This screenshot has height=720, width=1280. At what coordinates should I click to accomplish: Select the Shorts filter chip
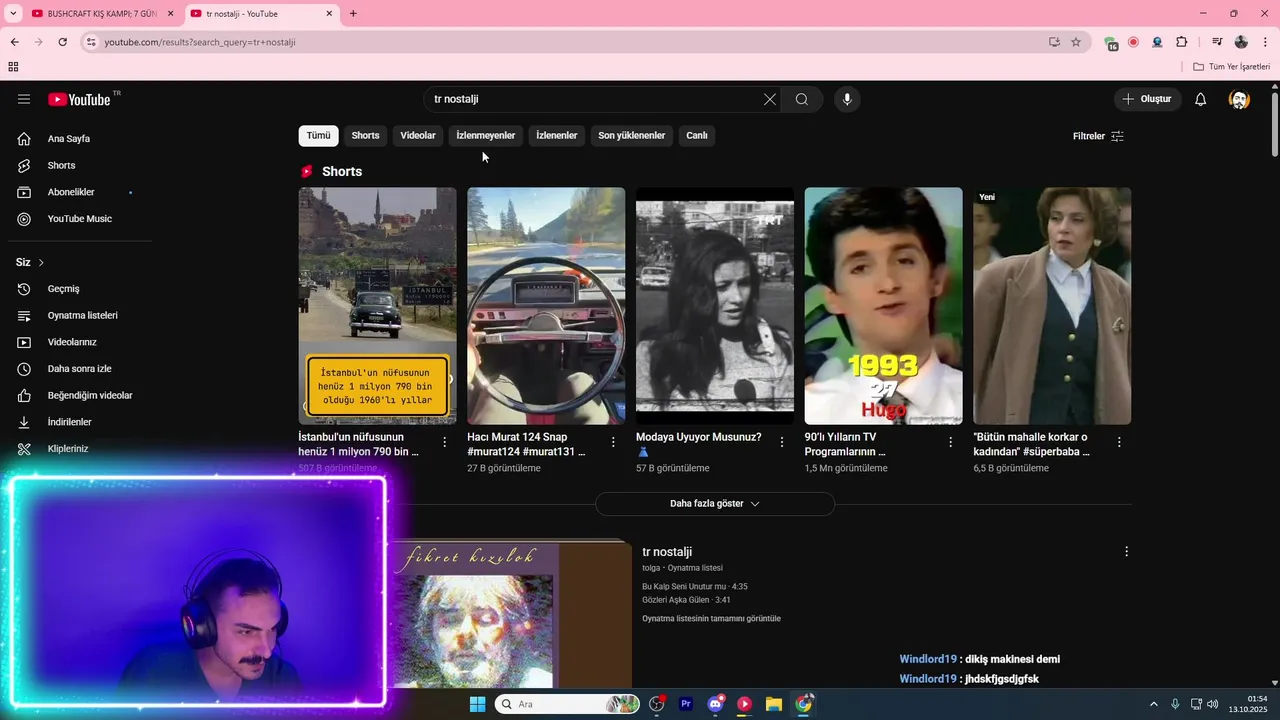365,136
